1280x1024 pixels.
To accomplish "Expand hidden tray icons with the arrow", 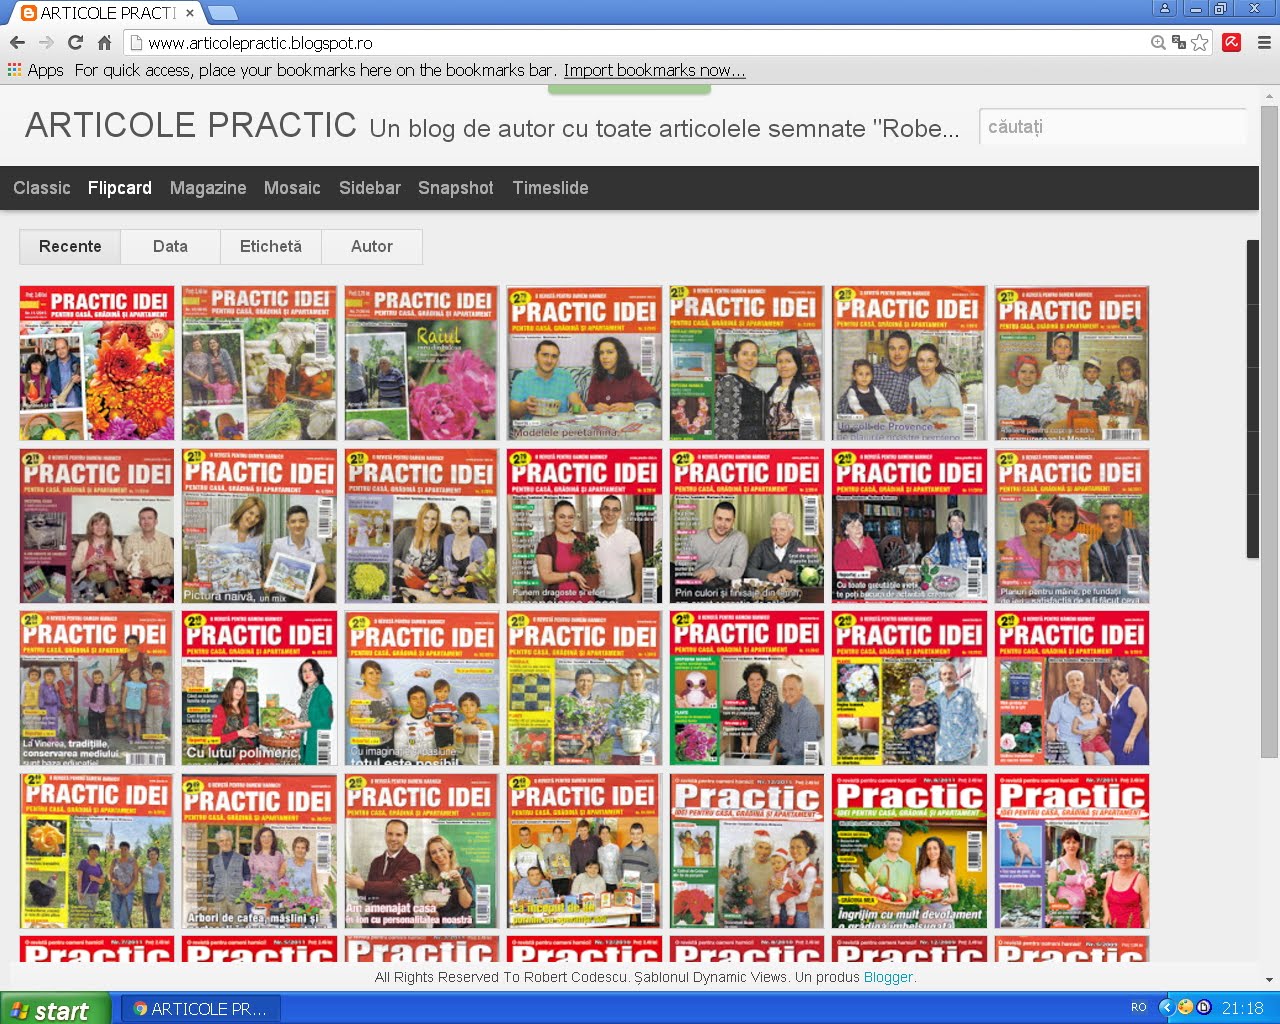I will pos(1166,1008).
